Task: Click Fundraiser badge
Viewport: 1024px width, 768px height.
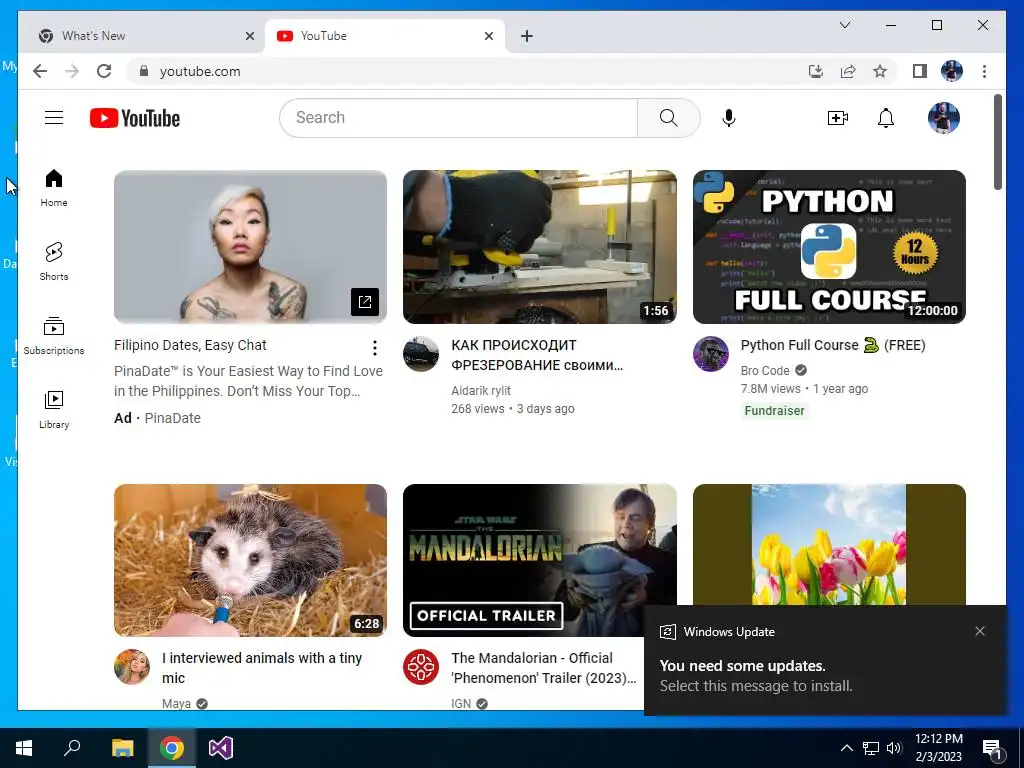Action: tap(774, 411)
